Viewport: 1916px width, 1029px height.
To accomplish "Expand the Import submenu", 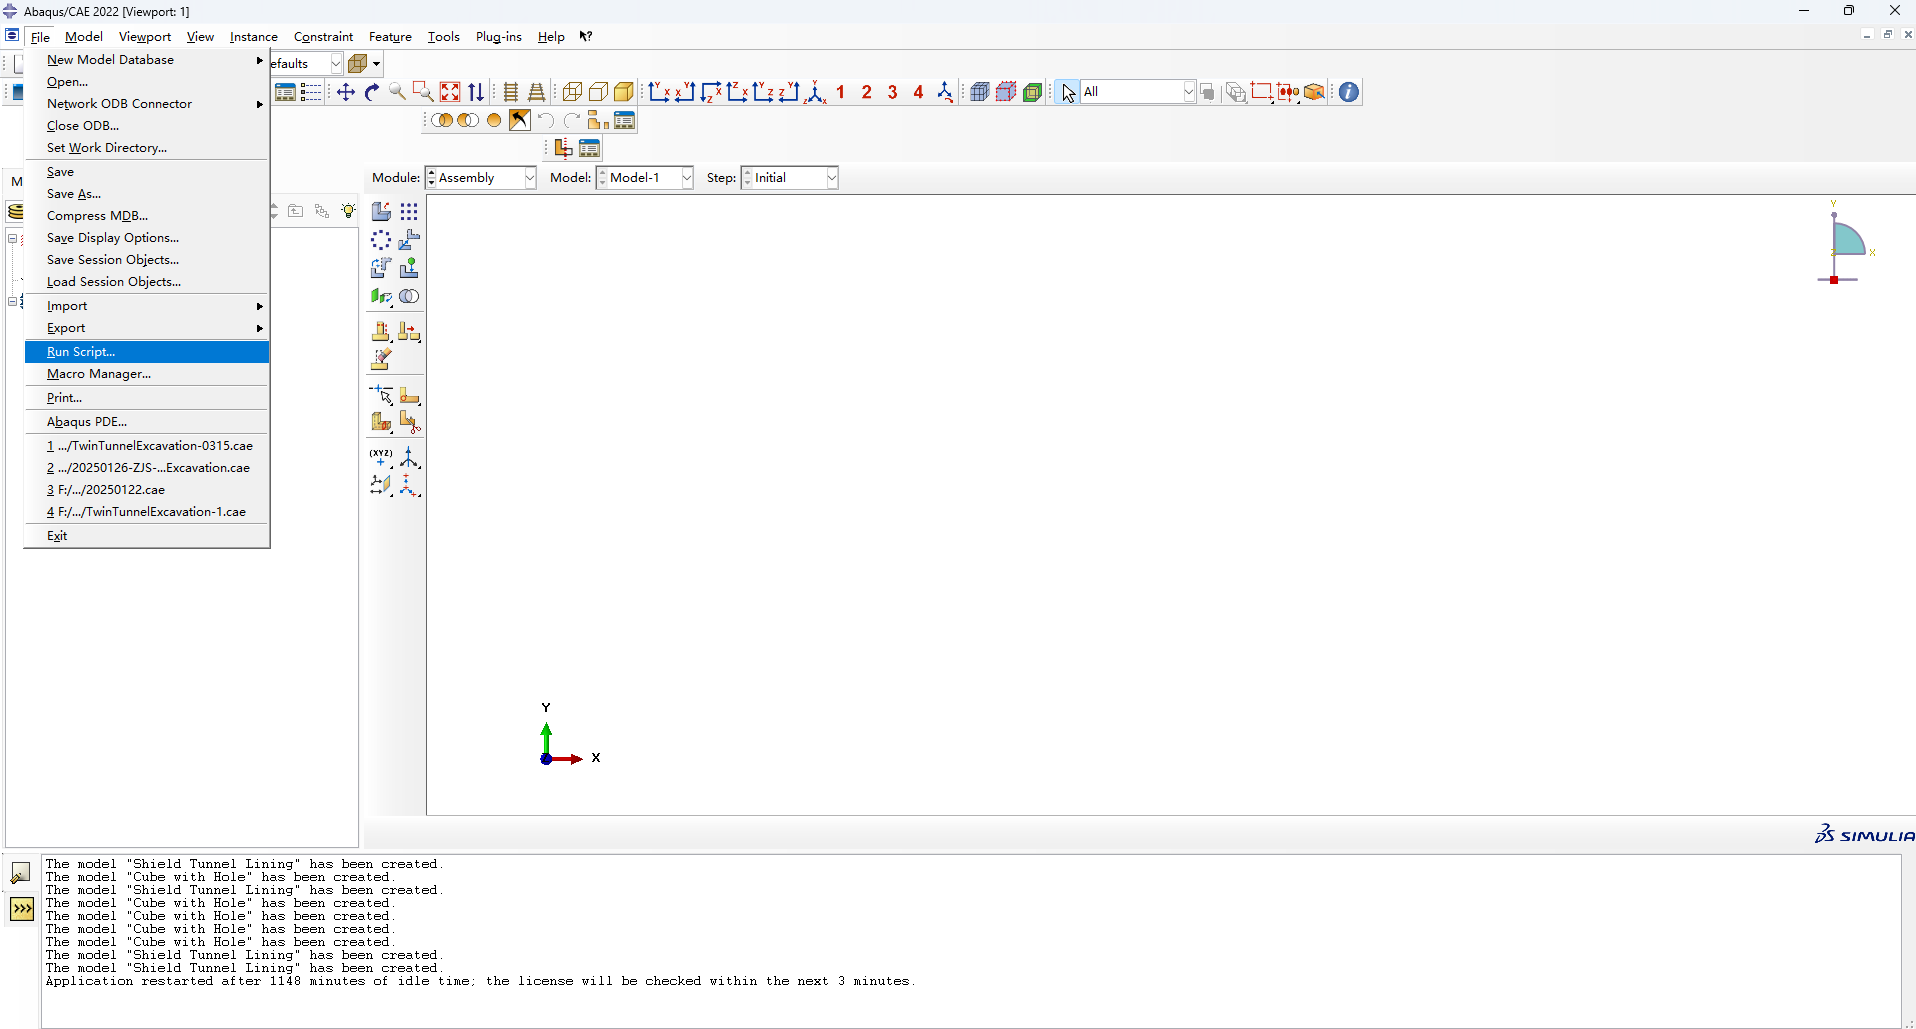I will (147, 306).
